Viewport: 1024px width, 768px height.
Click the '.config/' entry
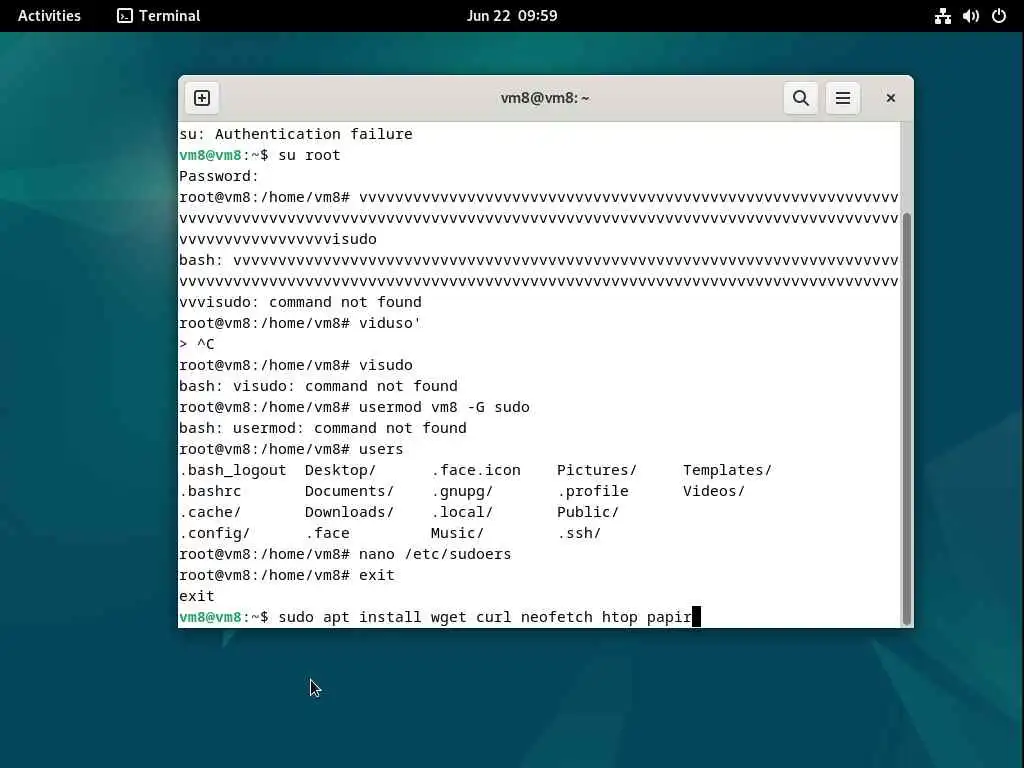pos(215,533)
